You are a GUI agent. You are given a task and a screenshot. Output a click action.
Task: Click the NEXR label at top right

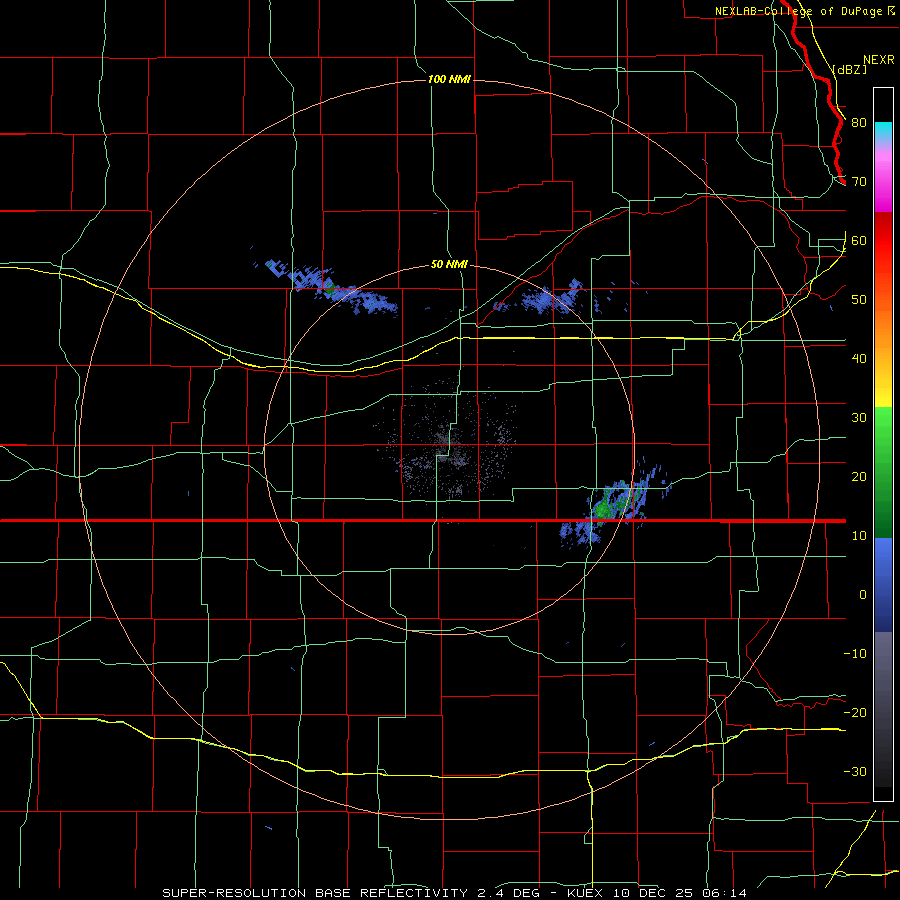[878, 60]
